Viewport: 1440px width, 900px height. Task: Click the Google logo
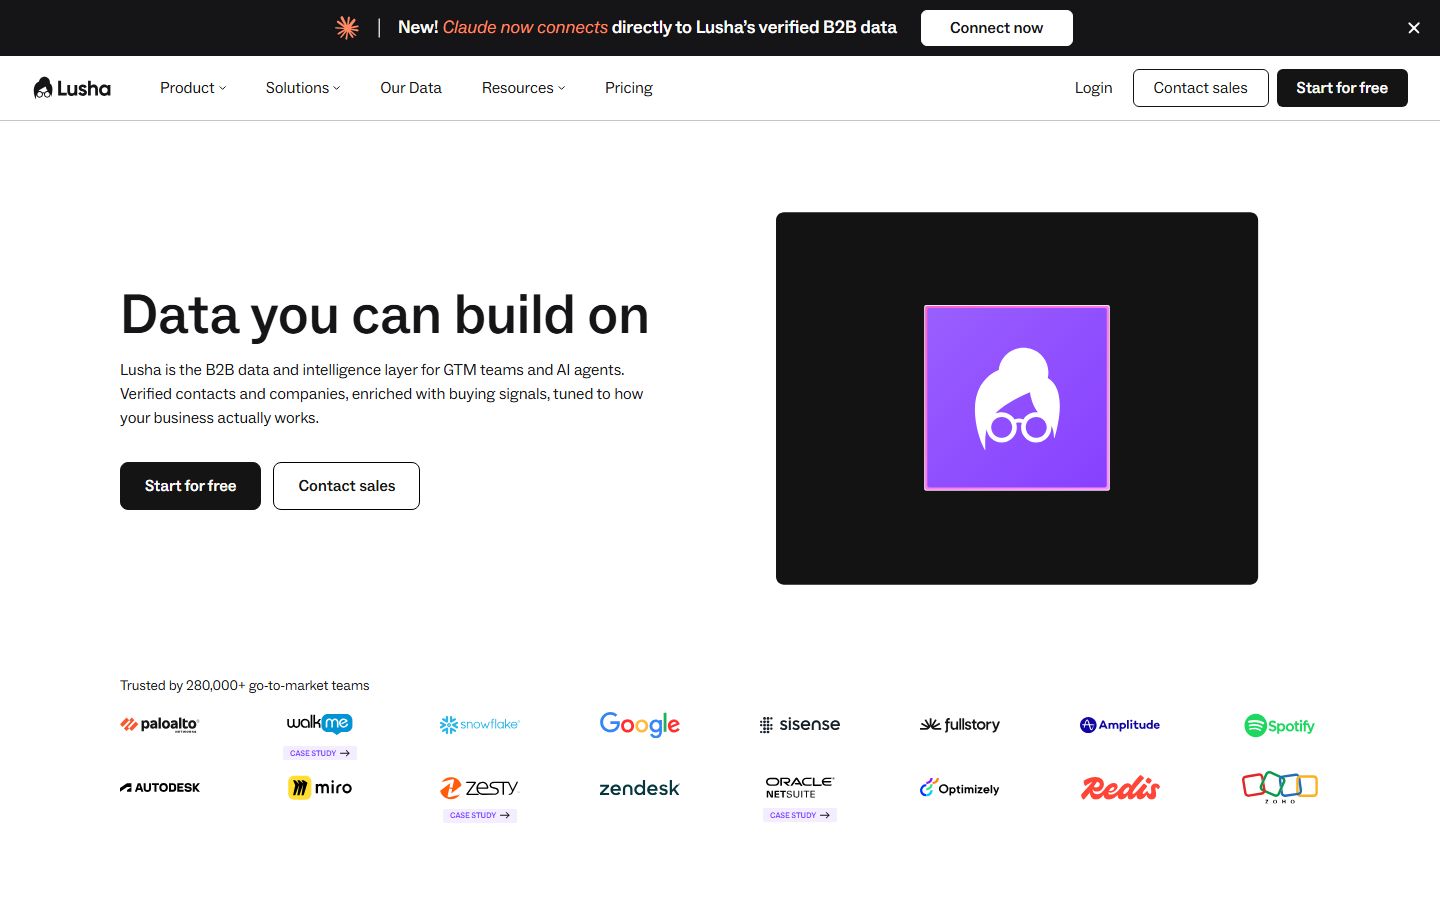pyautogui.click(x=640, y=724)
